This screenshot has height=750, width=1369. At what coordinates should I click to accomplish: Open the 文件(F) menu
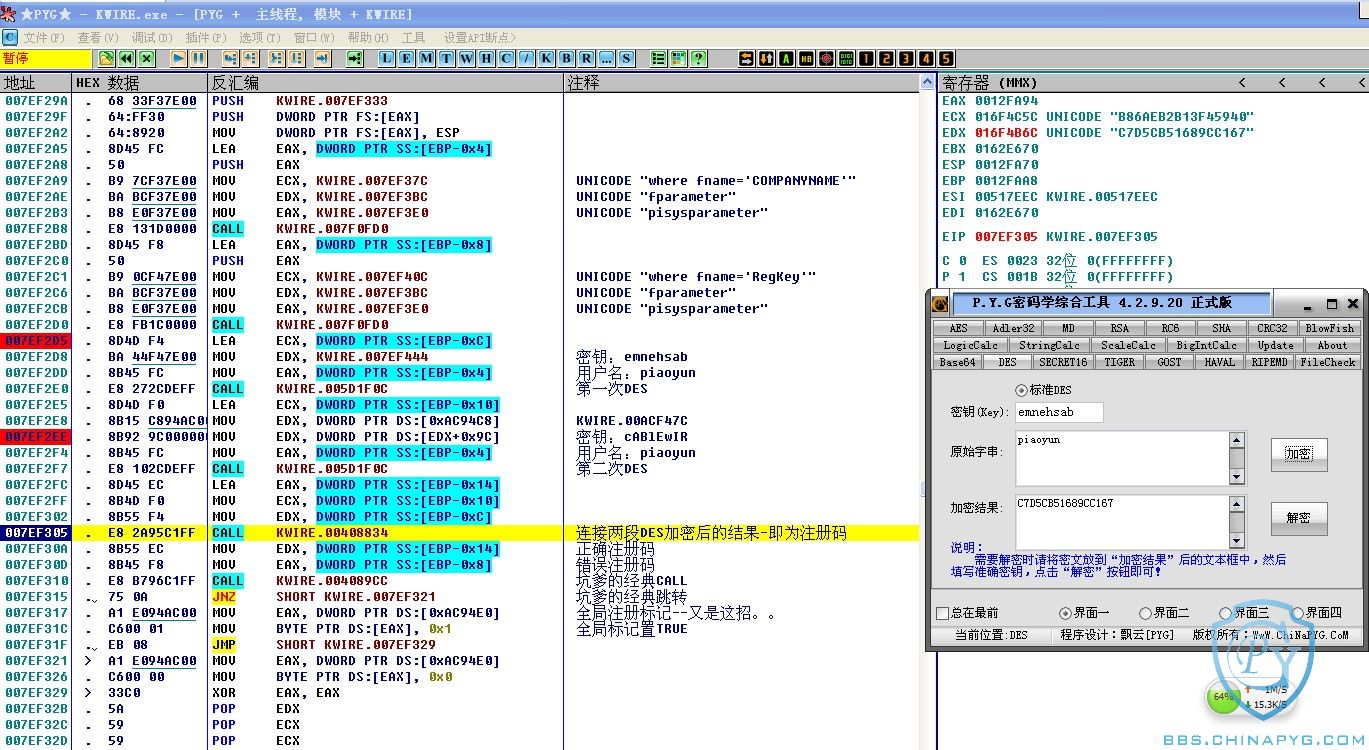point(44,37)
